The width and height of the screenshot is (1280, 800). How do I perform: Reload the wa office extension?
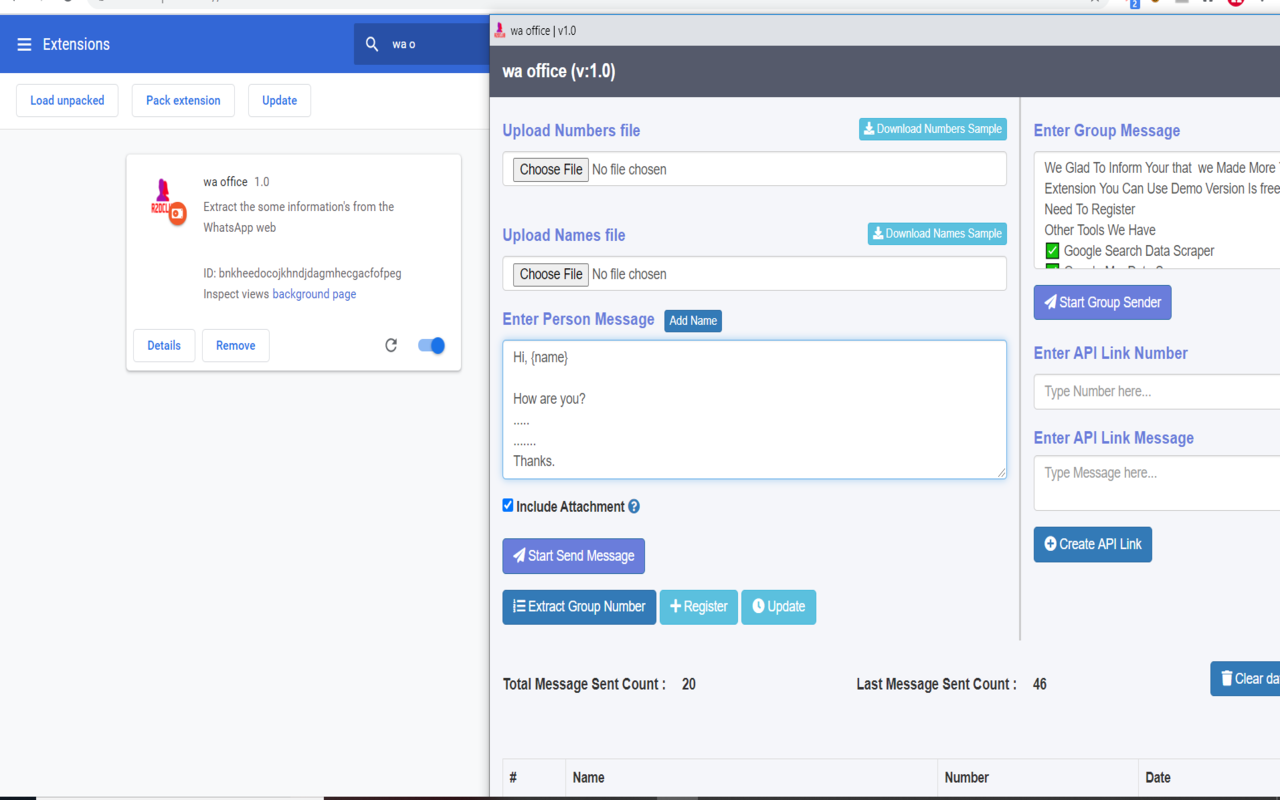pos(391,345)
